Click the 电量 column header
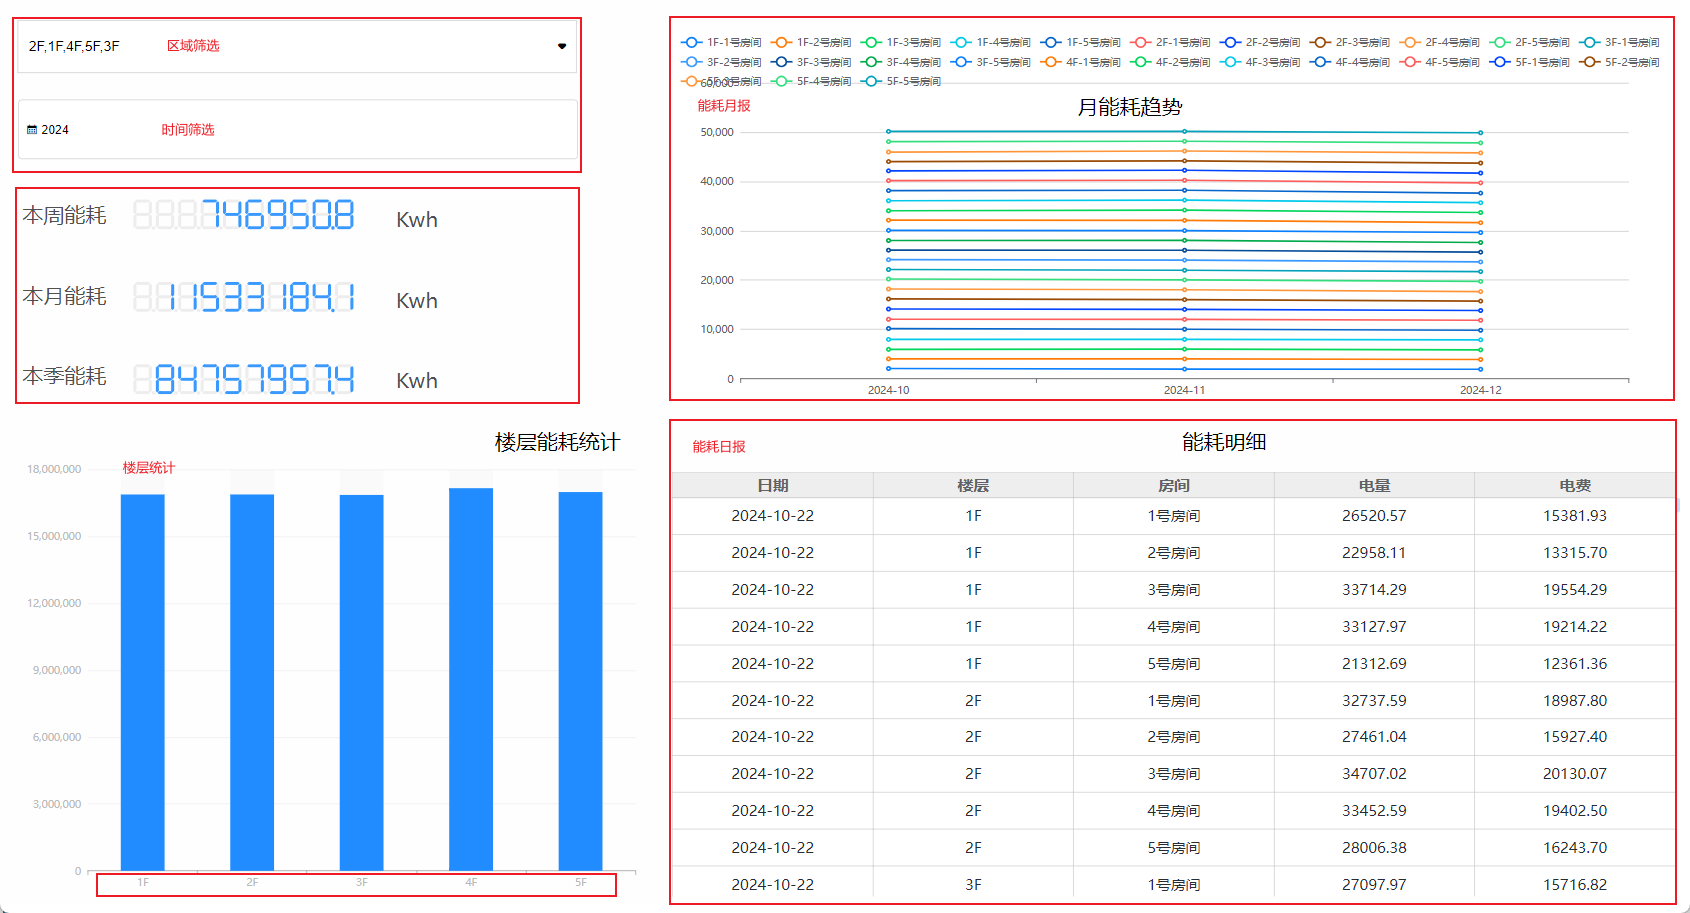Image resolution: width=1690 pixels, height=913 pixels. point(1374,485)
